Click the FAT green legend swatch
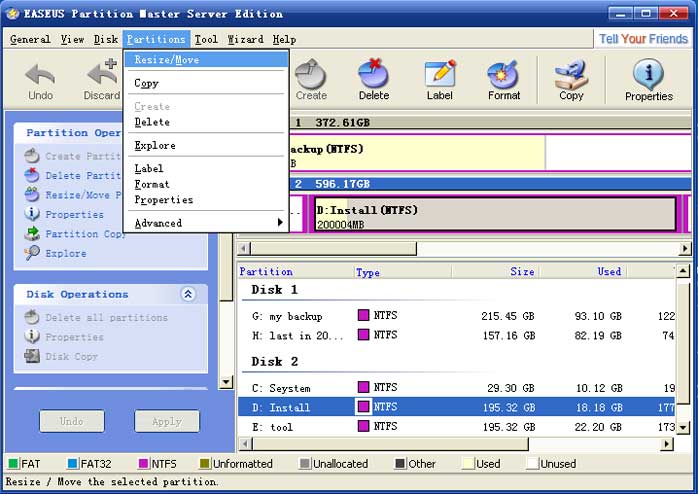 13,463
